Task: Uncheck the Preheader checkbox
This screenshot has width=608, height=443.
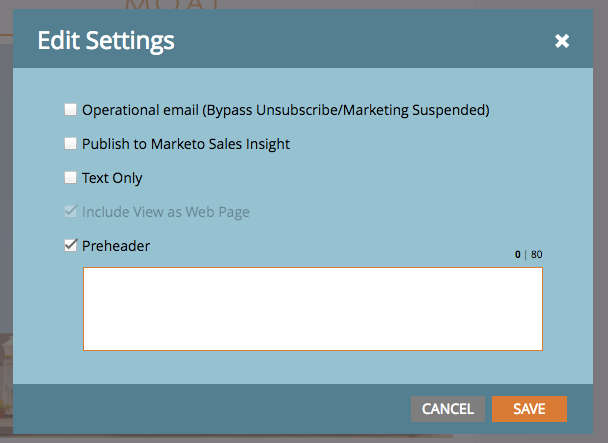Action: point(71,246)
